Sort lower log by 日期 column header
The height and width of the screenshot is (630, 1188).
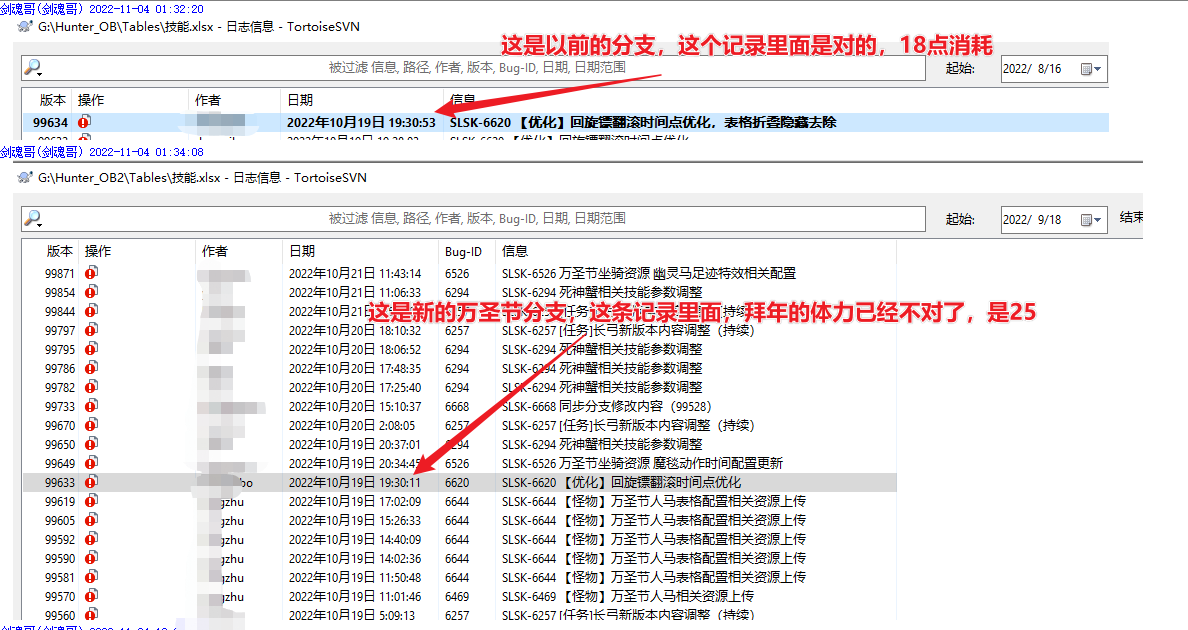pyautogui.click(x=302, y=251)
